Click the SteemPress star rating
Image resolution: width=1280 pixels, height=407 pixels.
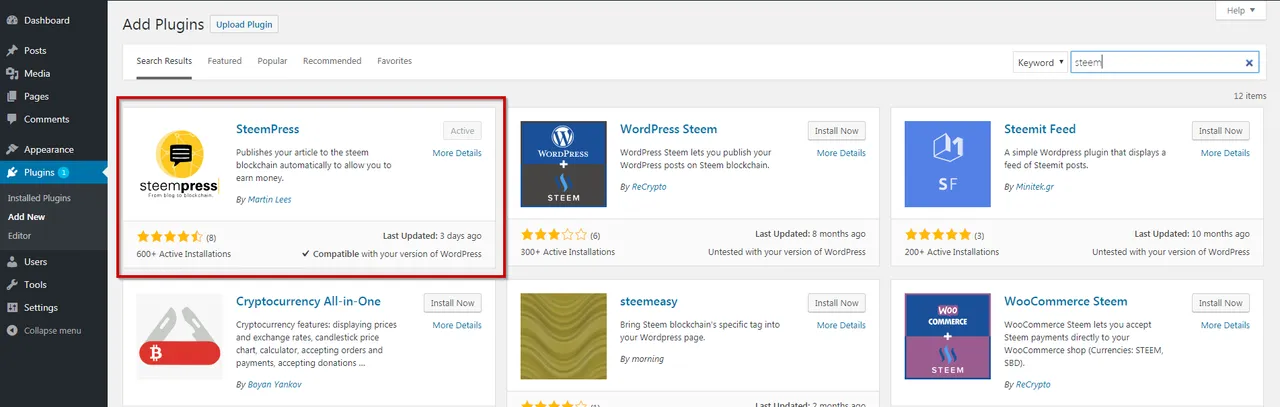coord(170,236)
